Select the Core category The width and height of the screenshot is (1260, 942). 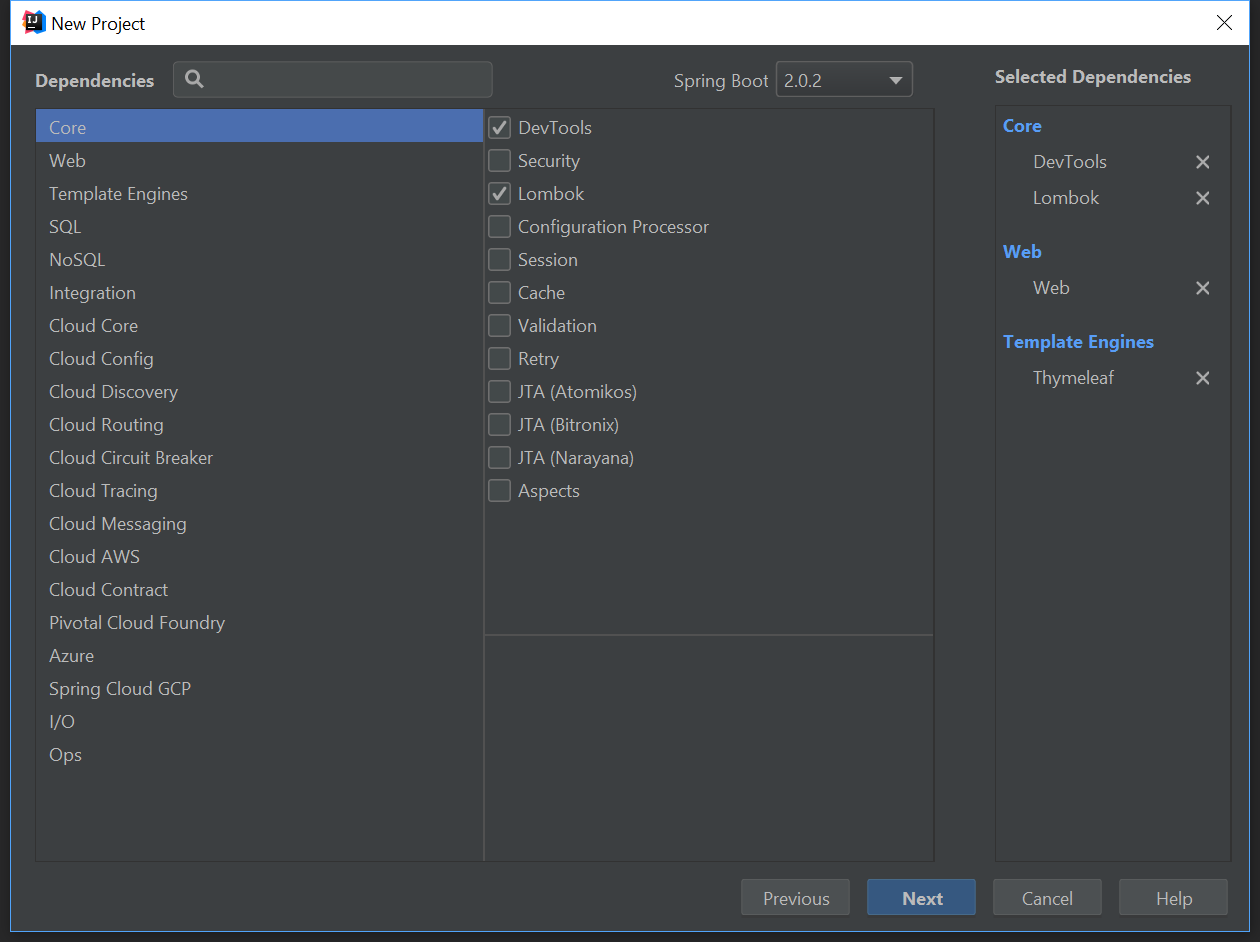[x=259, y=127]
